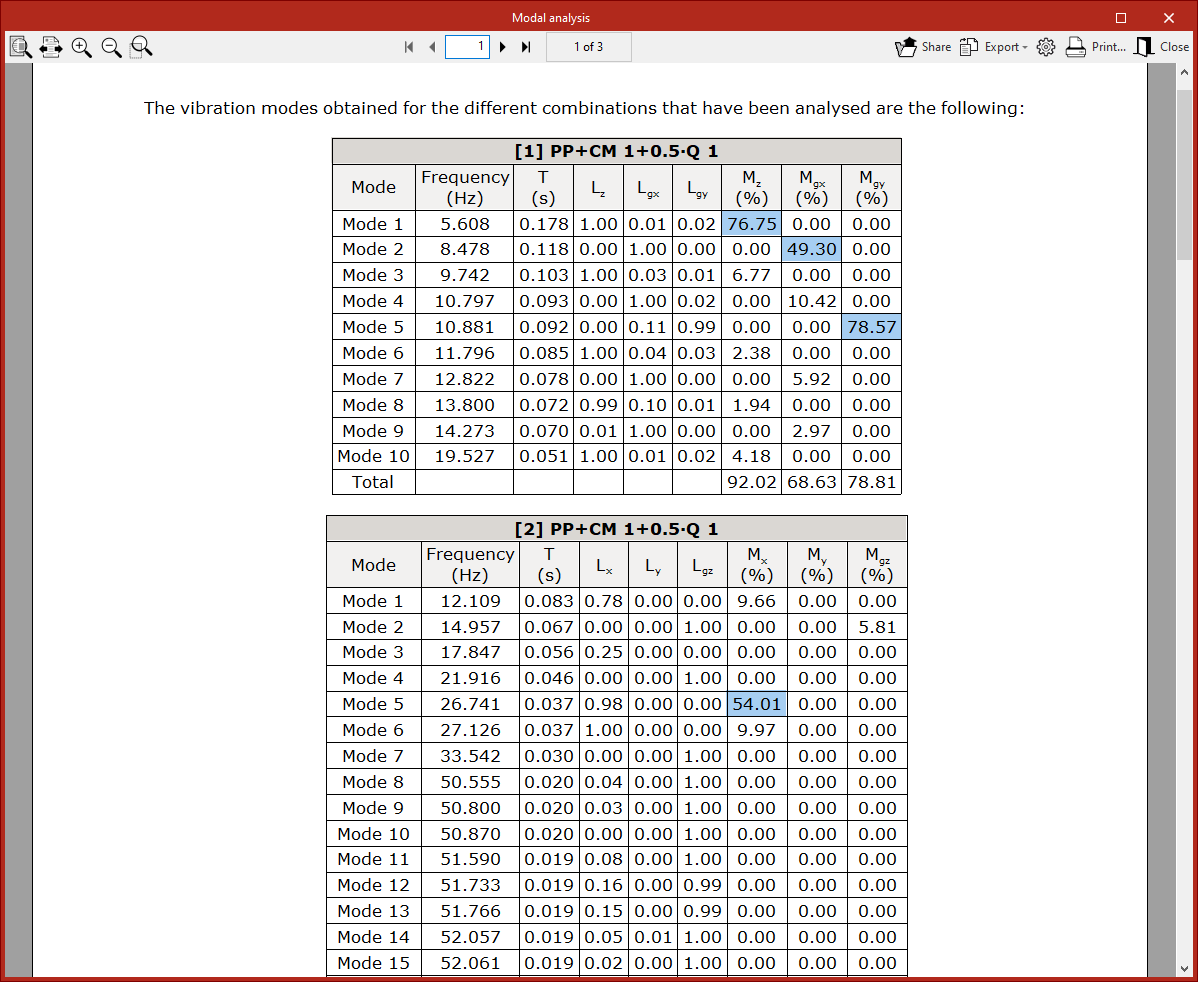
Task: Click the 'Total' row label
Action: point(373,482)
